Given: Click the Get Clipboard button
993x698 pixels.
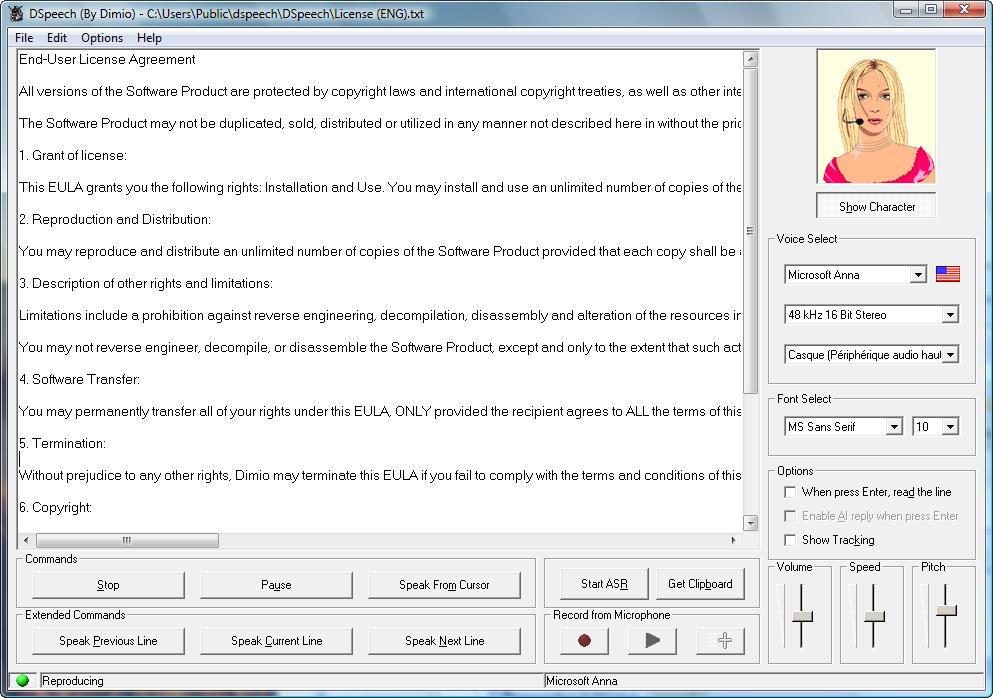Looking at the screenshot, I should pos(700,584).
